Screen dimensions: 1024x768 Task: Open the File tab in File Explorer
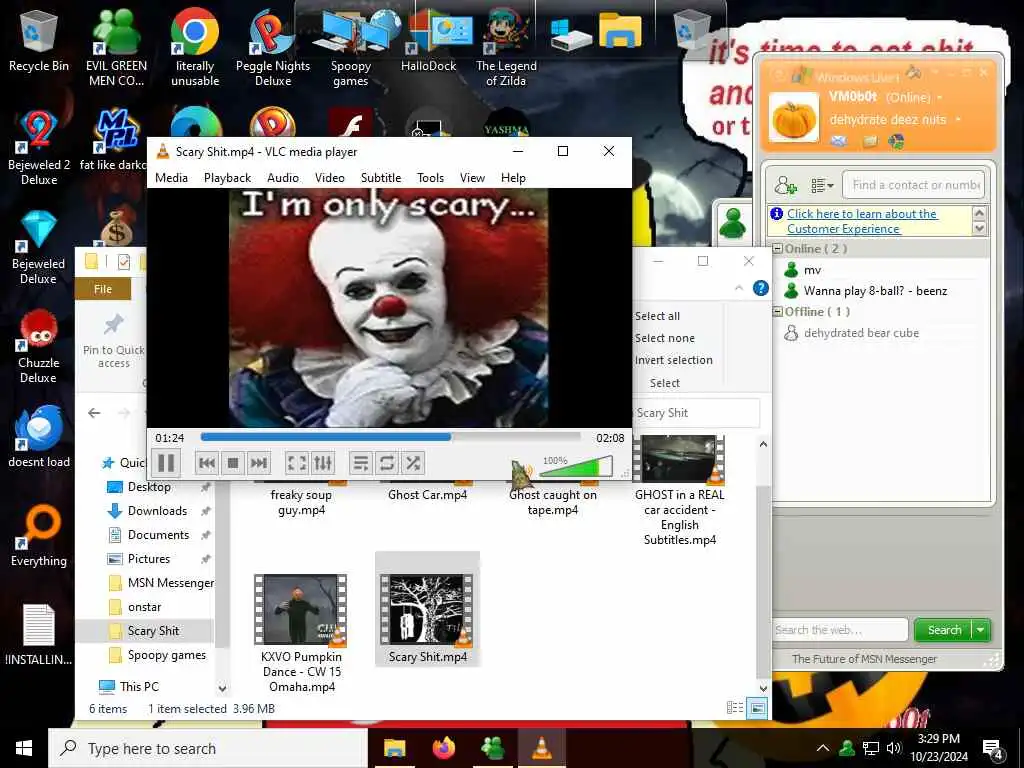[x=103, y=289]
